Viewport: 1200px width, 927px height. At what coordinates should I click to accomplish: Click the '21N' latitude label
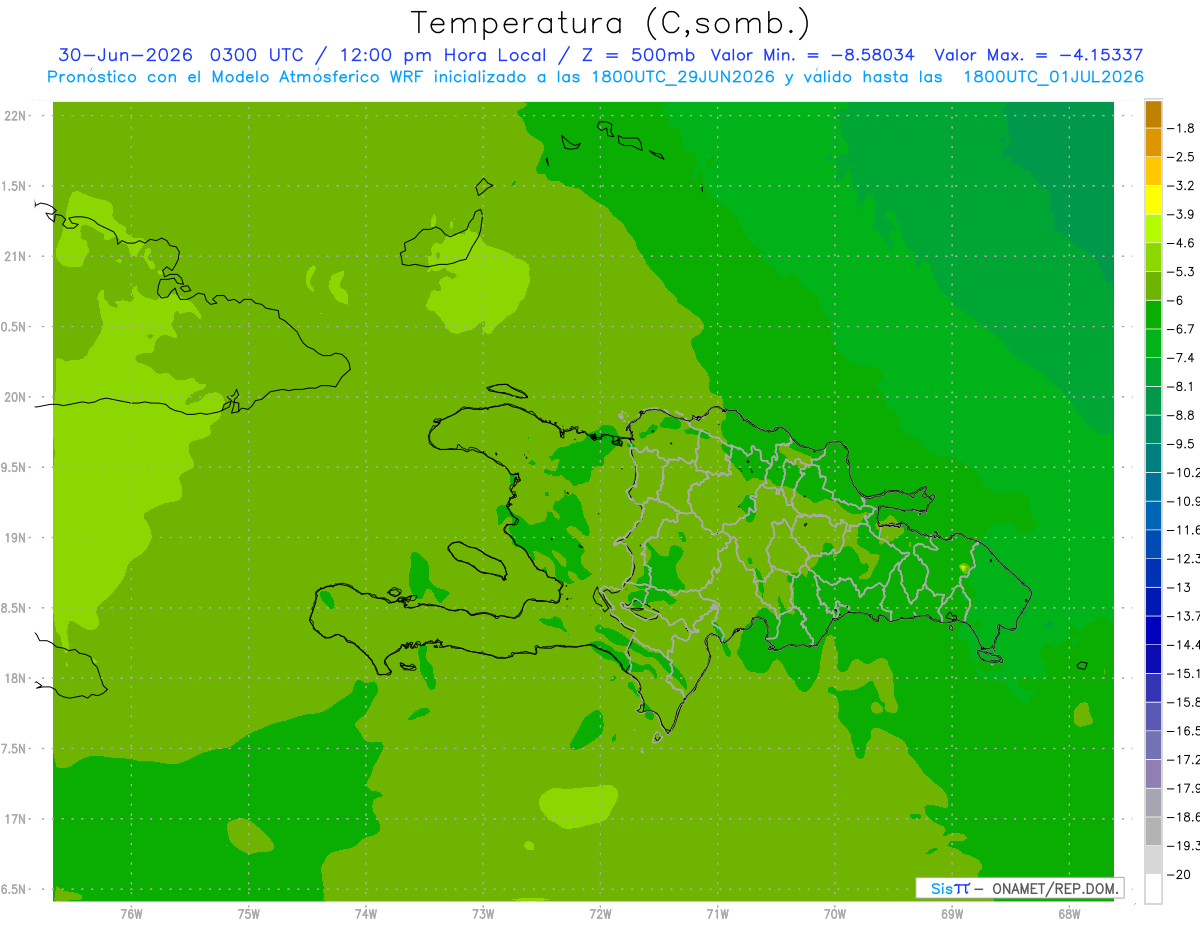pyautogui.click(x=15, y=257)
